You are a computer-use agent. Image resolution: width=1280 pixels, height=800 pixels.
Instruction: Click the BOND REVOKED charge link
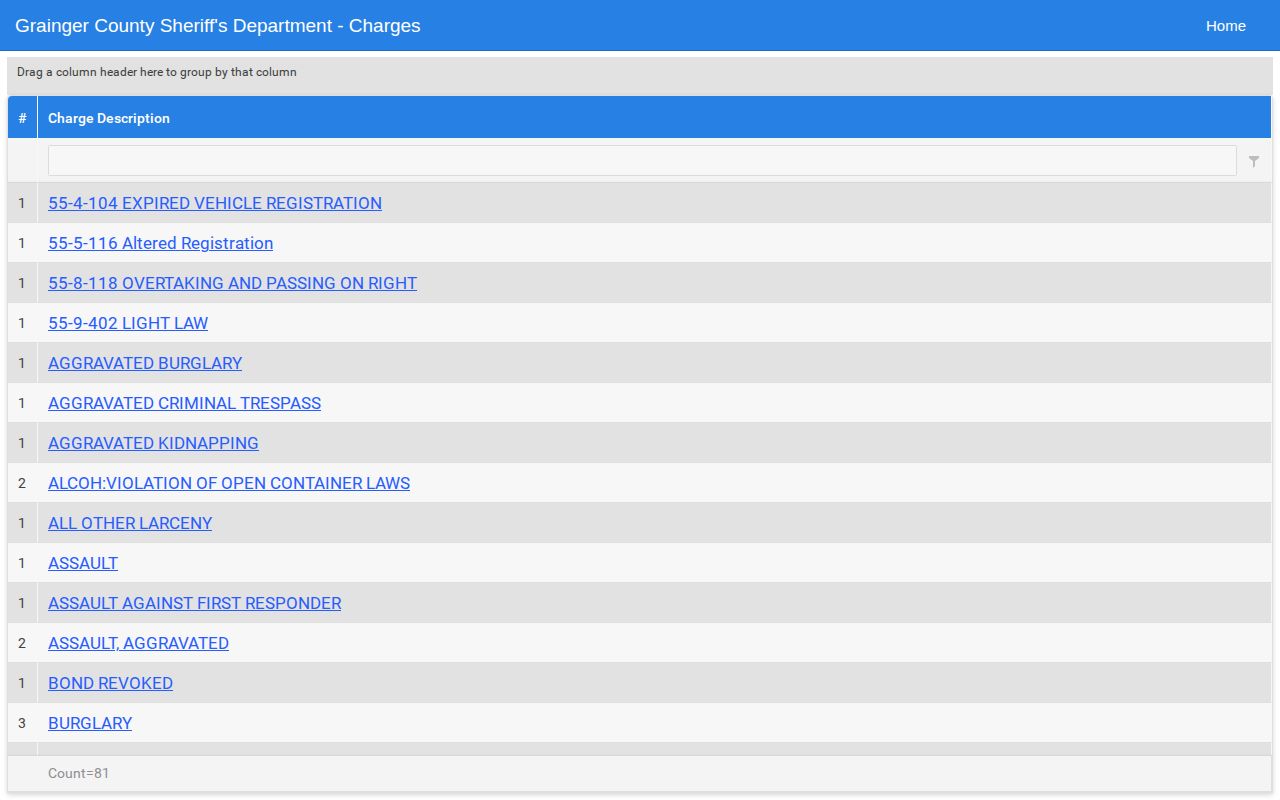coord(110,683)
